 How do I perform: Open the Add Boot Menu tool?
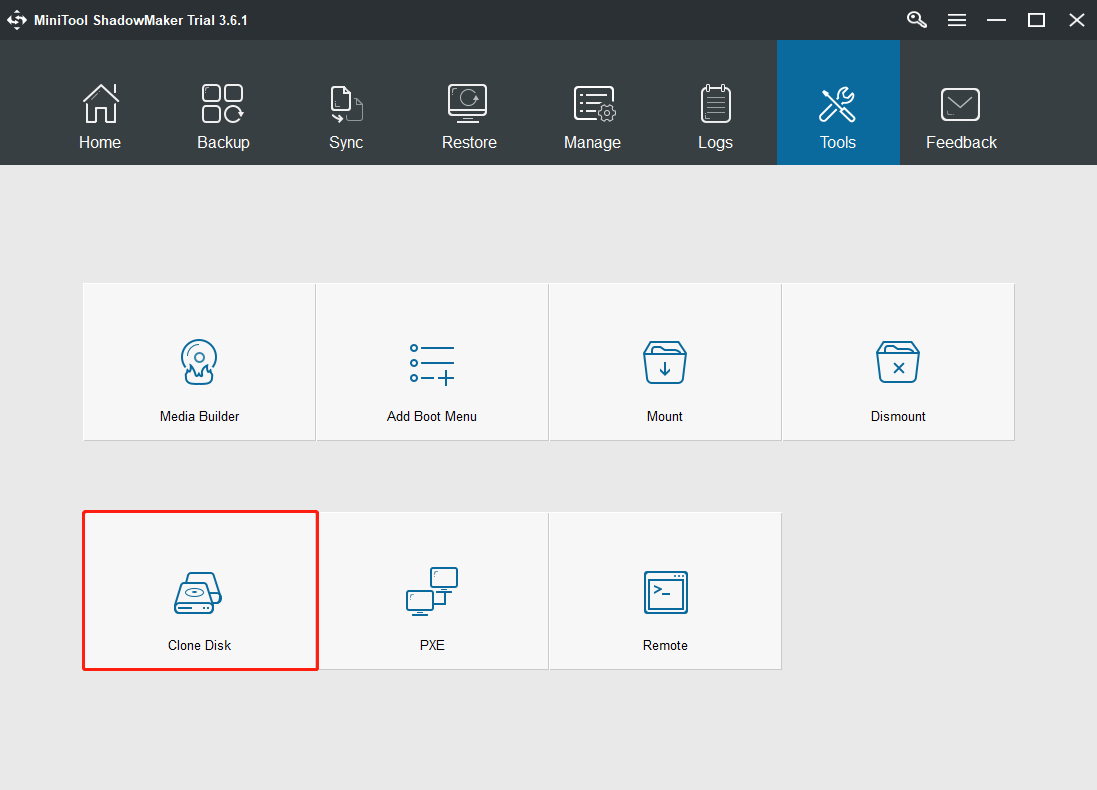(x=432, y=362)
